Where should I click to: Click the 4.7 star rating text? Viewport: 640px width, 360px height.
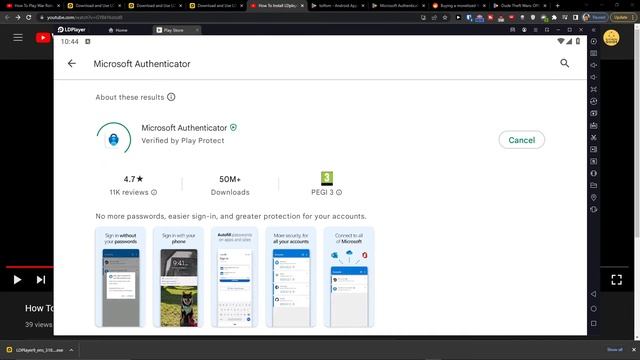pos(133,179)
